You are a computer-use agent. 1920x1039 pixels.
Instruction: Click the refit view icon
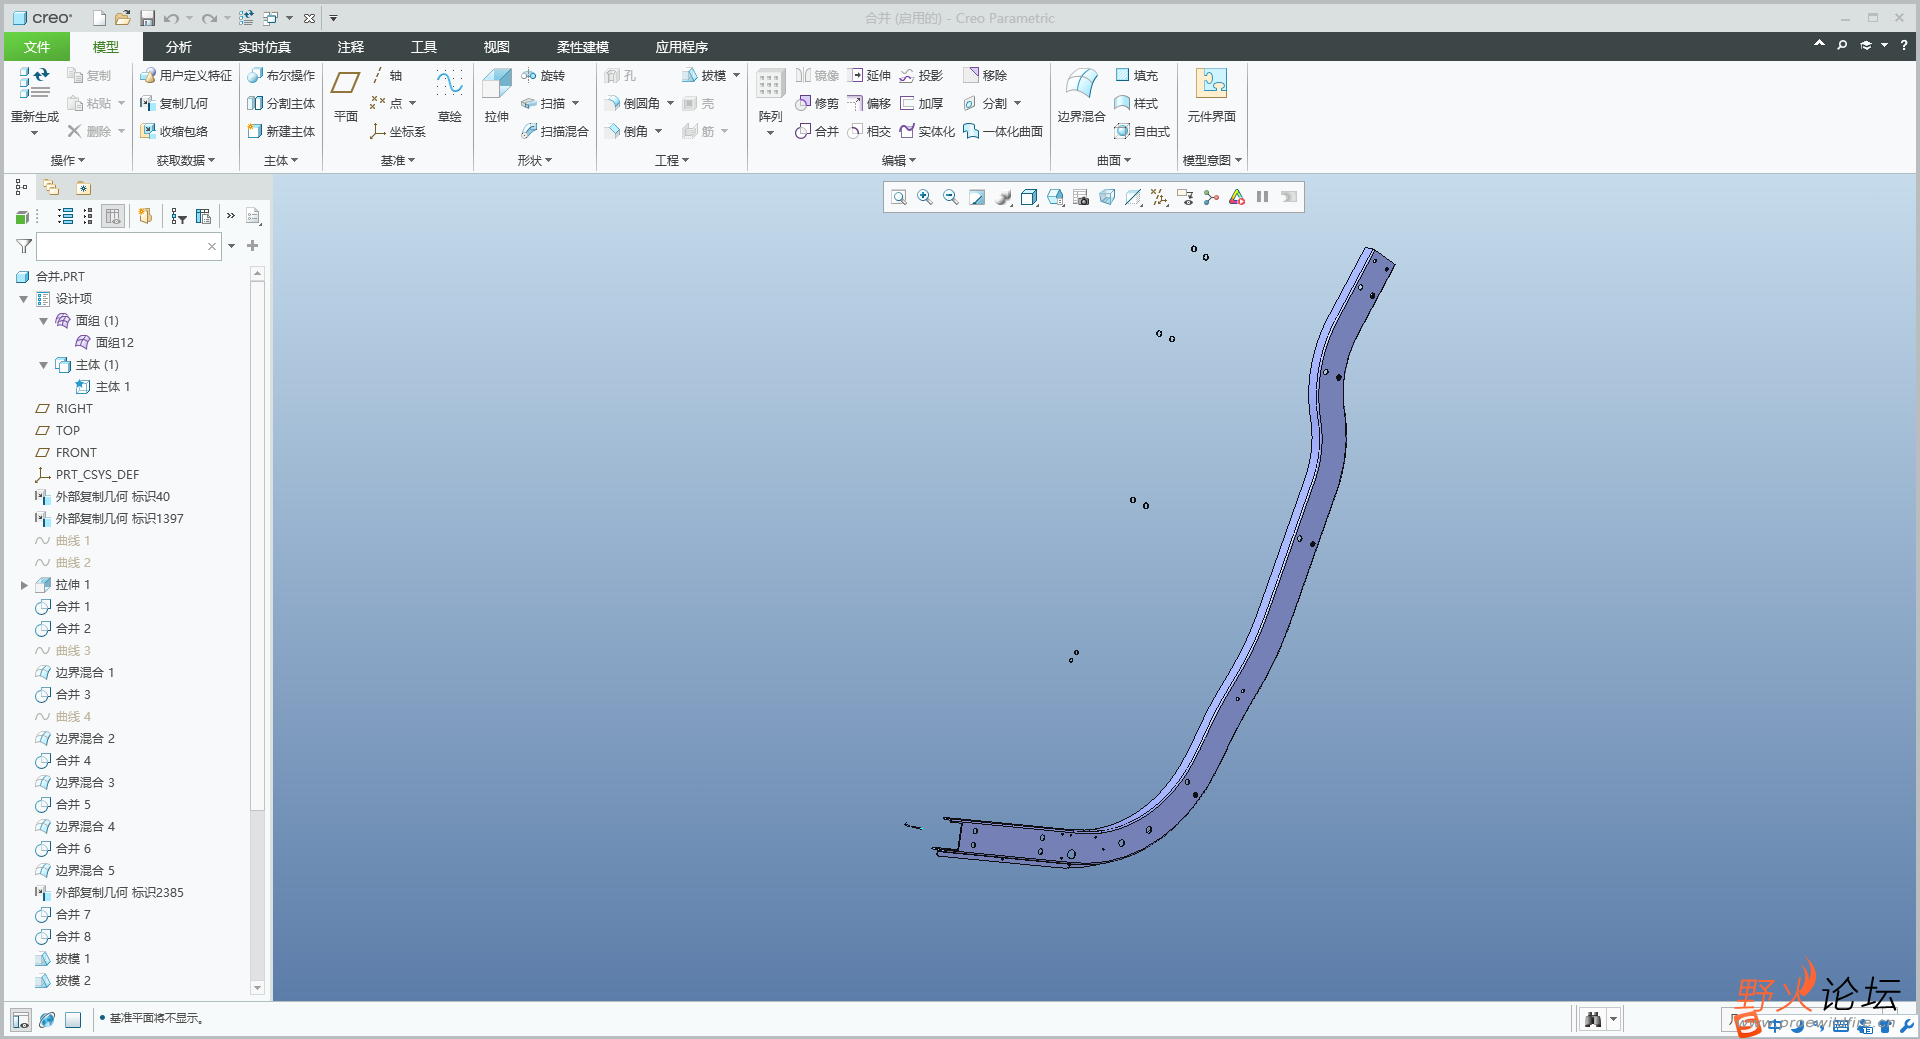click(899, 198)
